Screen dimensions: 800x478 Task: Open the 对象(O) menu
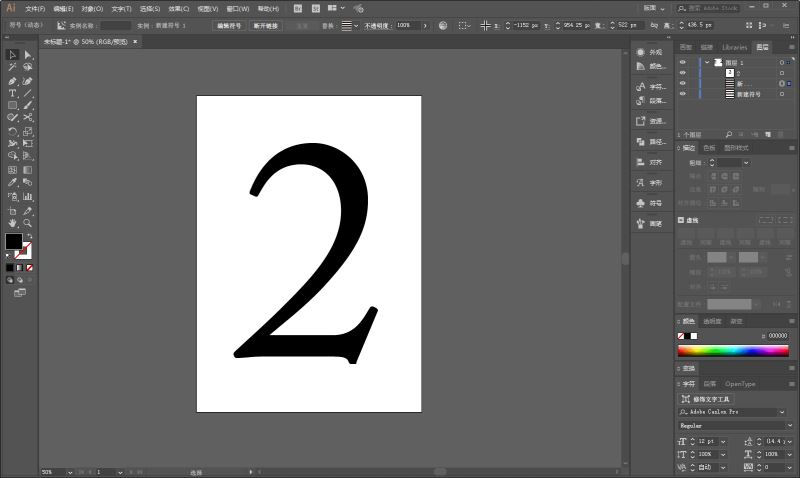tap(92, 9)
